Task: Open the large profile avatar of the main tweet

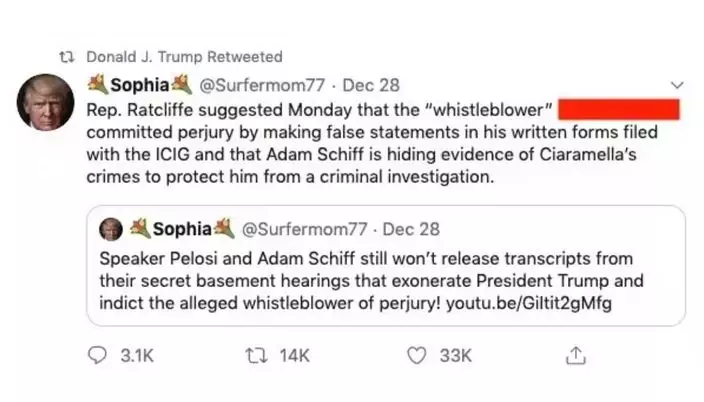Action: click(x=42, y=102)
